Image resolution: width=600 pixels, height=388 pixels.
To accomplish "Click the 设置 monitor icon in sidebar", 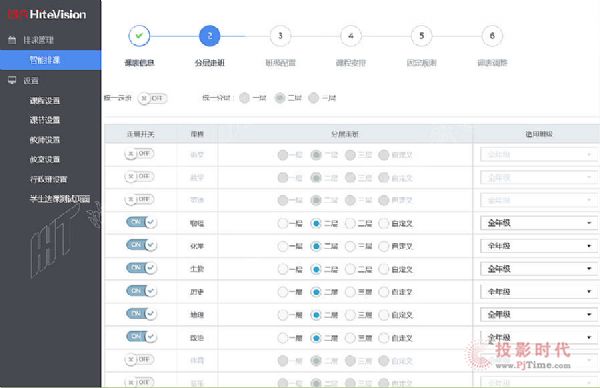I will pos(12,80).
